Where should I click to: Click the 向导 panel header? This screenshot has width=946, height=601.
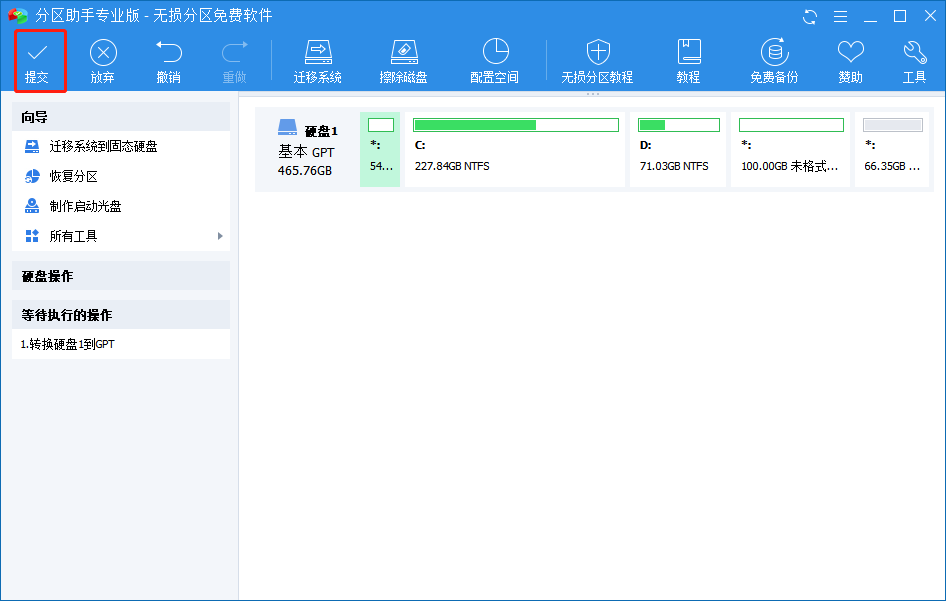click(121, 116)
